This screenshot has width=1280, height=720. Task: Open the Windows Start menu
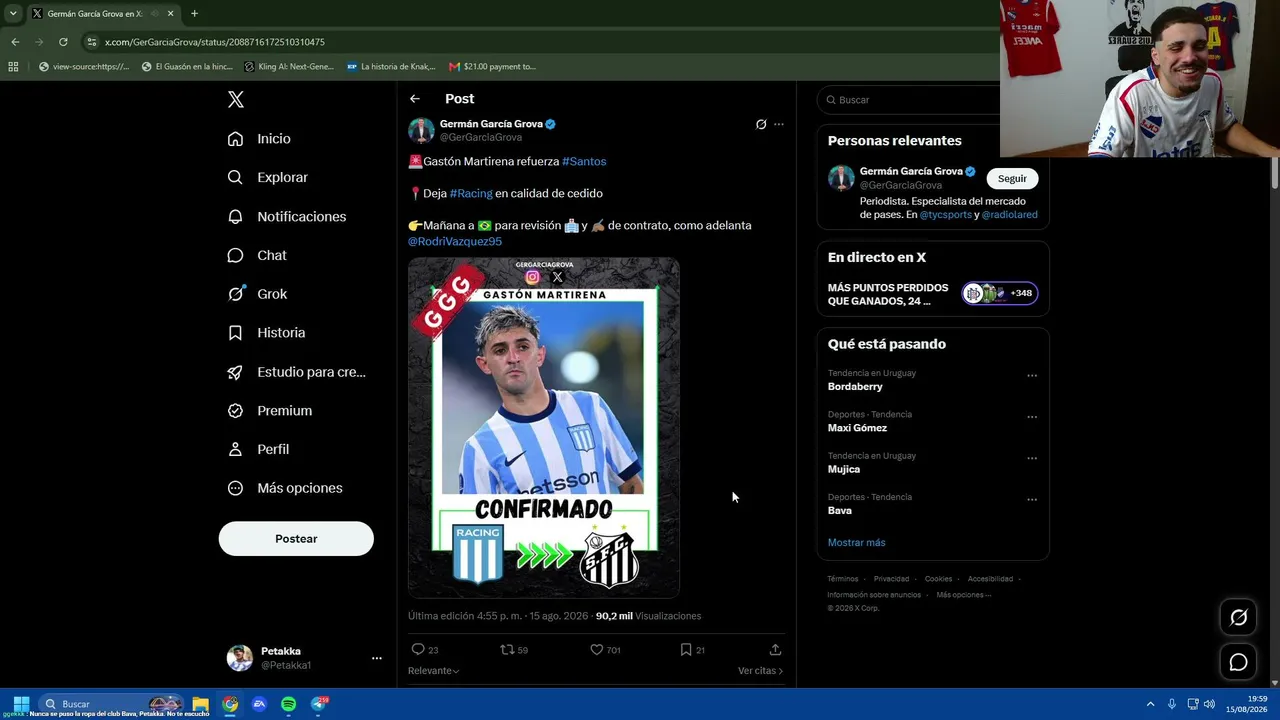click(x=21, y=704)
